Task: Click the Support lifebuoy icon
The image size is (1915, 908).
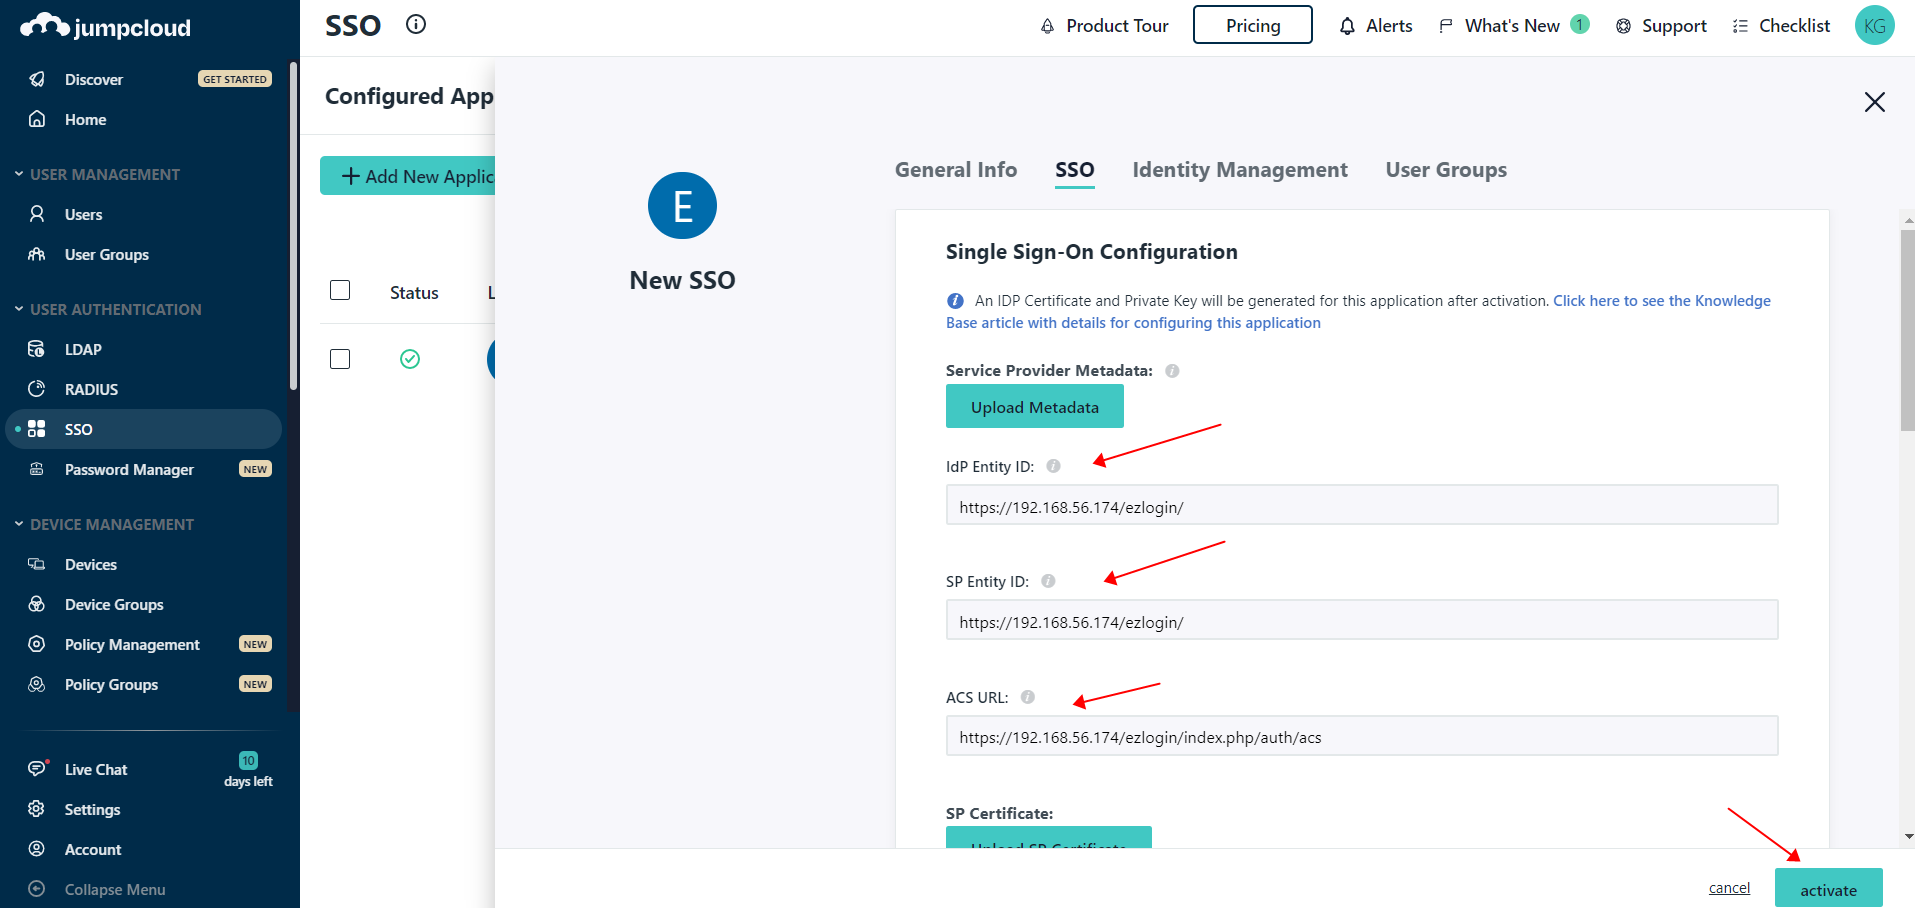Action: click(x=1624, y=26)
